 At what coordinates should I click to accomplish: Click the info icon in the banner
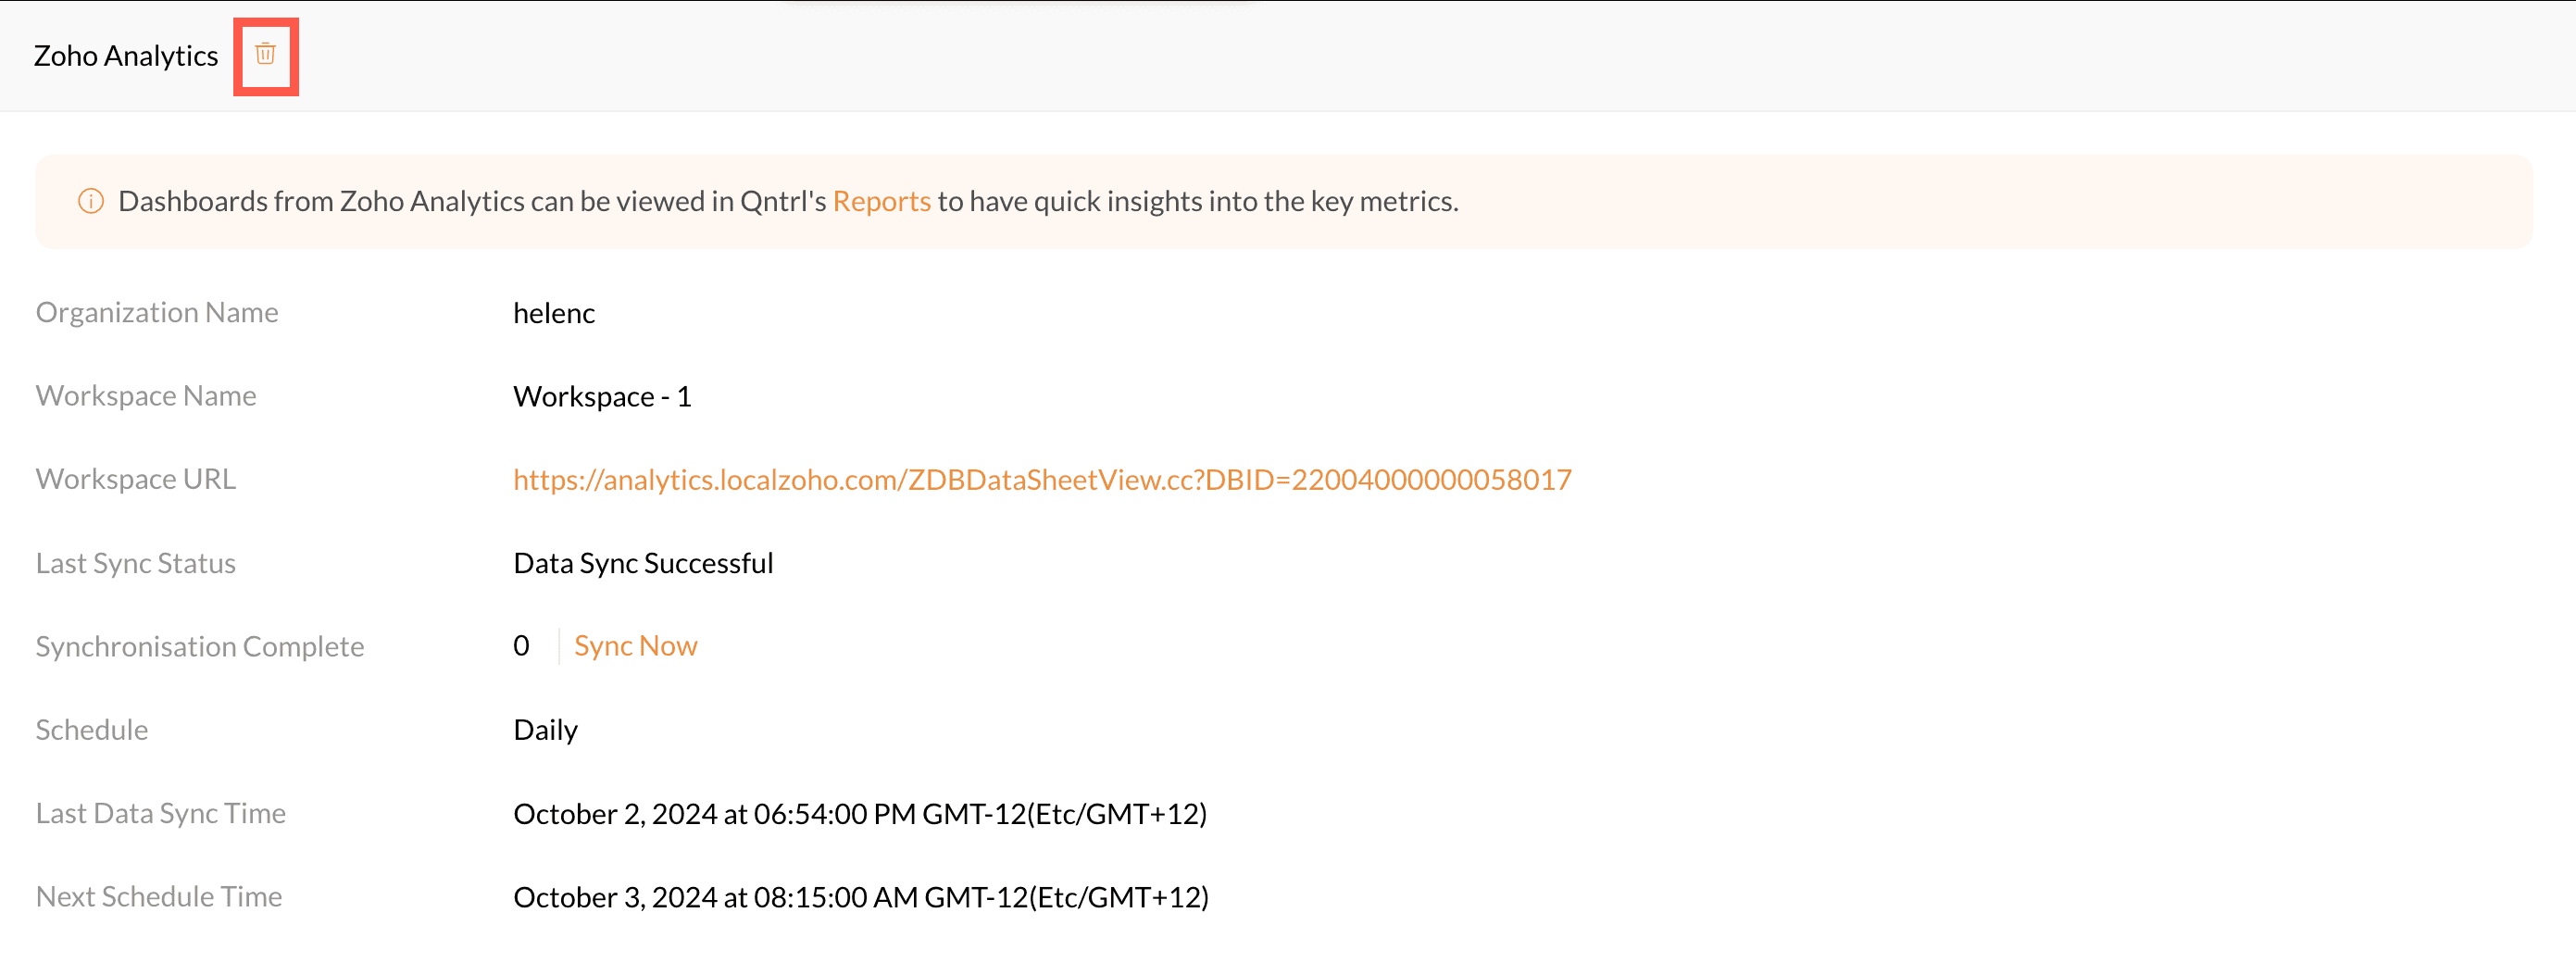point(91,201)
